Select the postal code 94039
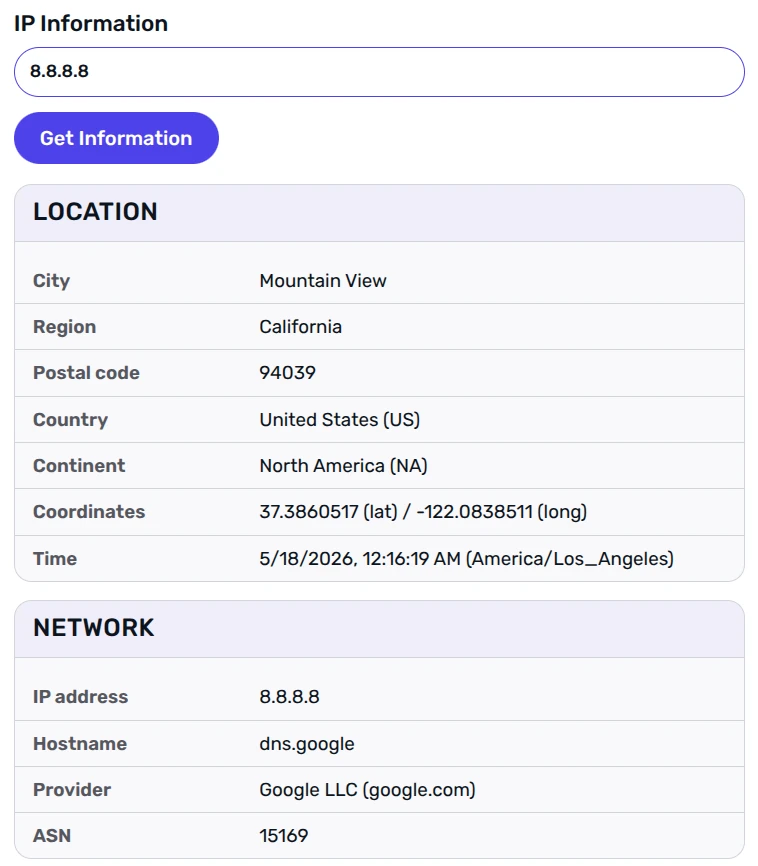 tap(287, 373)
